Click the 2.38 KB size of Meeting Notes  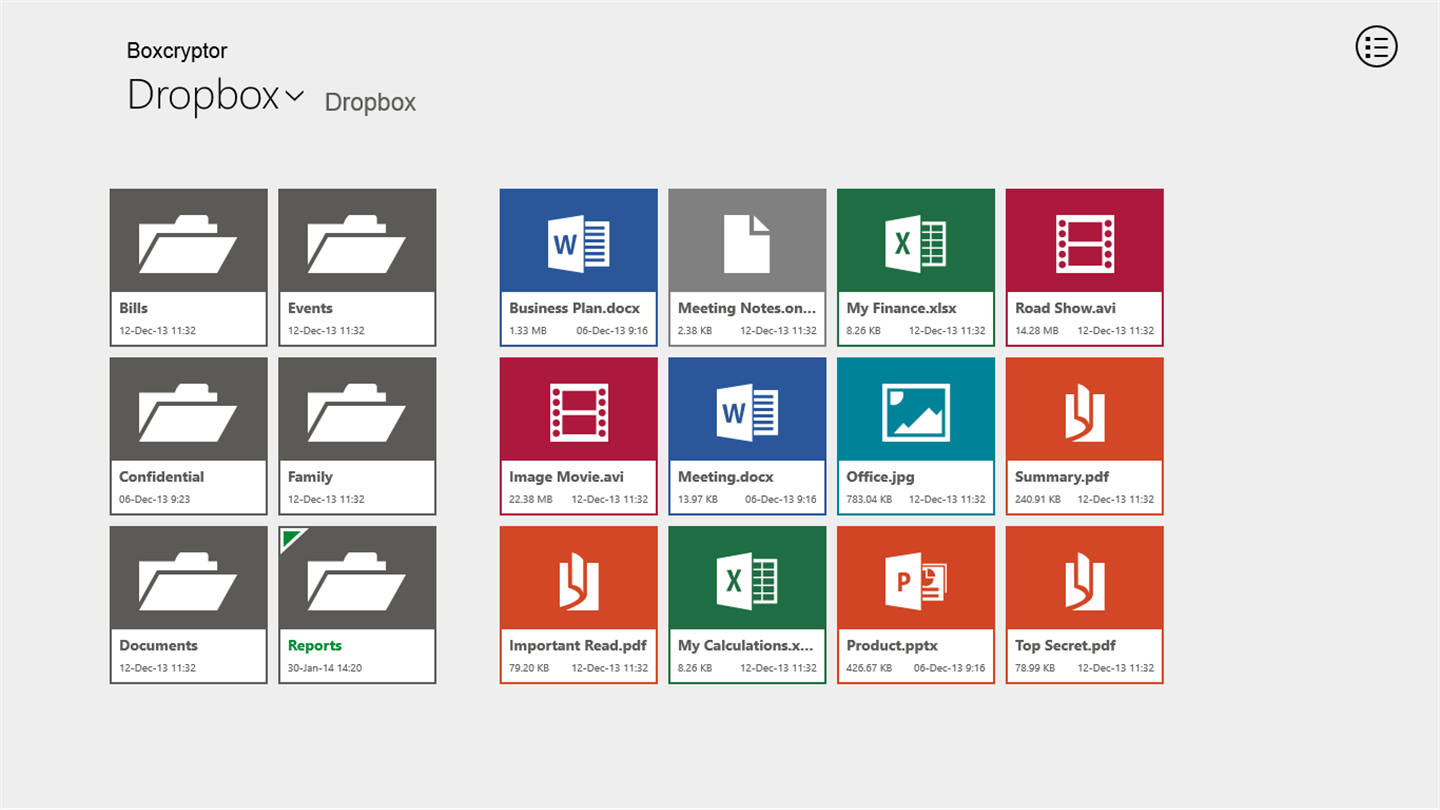[x=695, y=331]
